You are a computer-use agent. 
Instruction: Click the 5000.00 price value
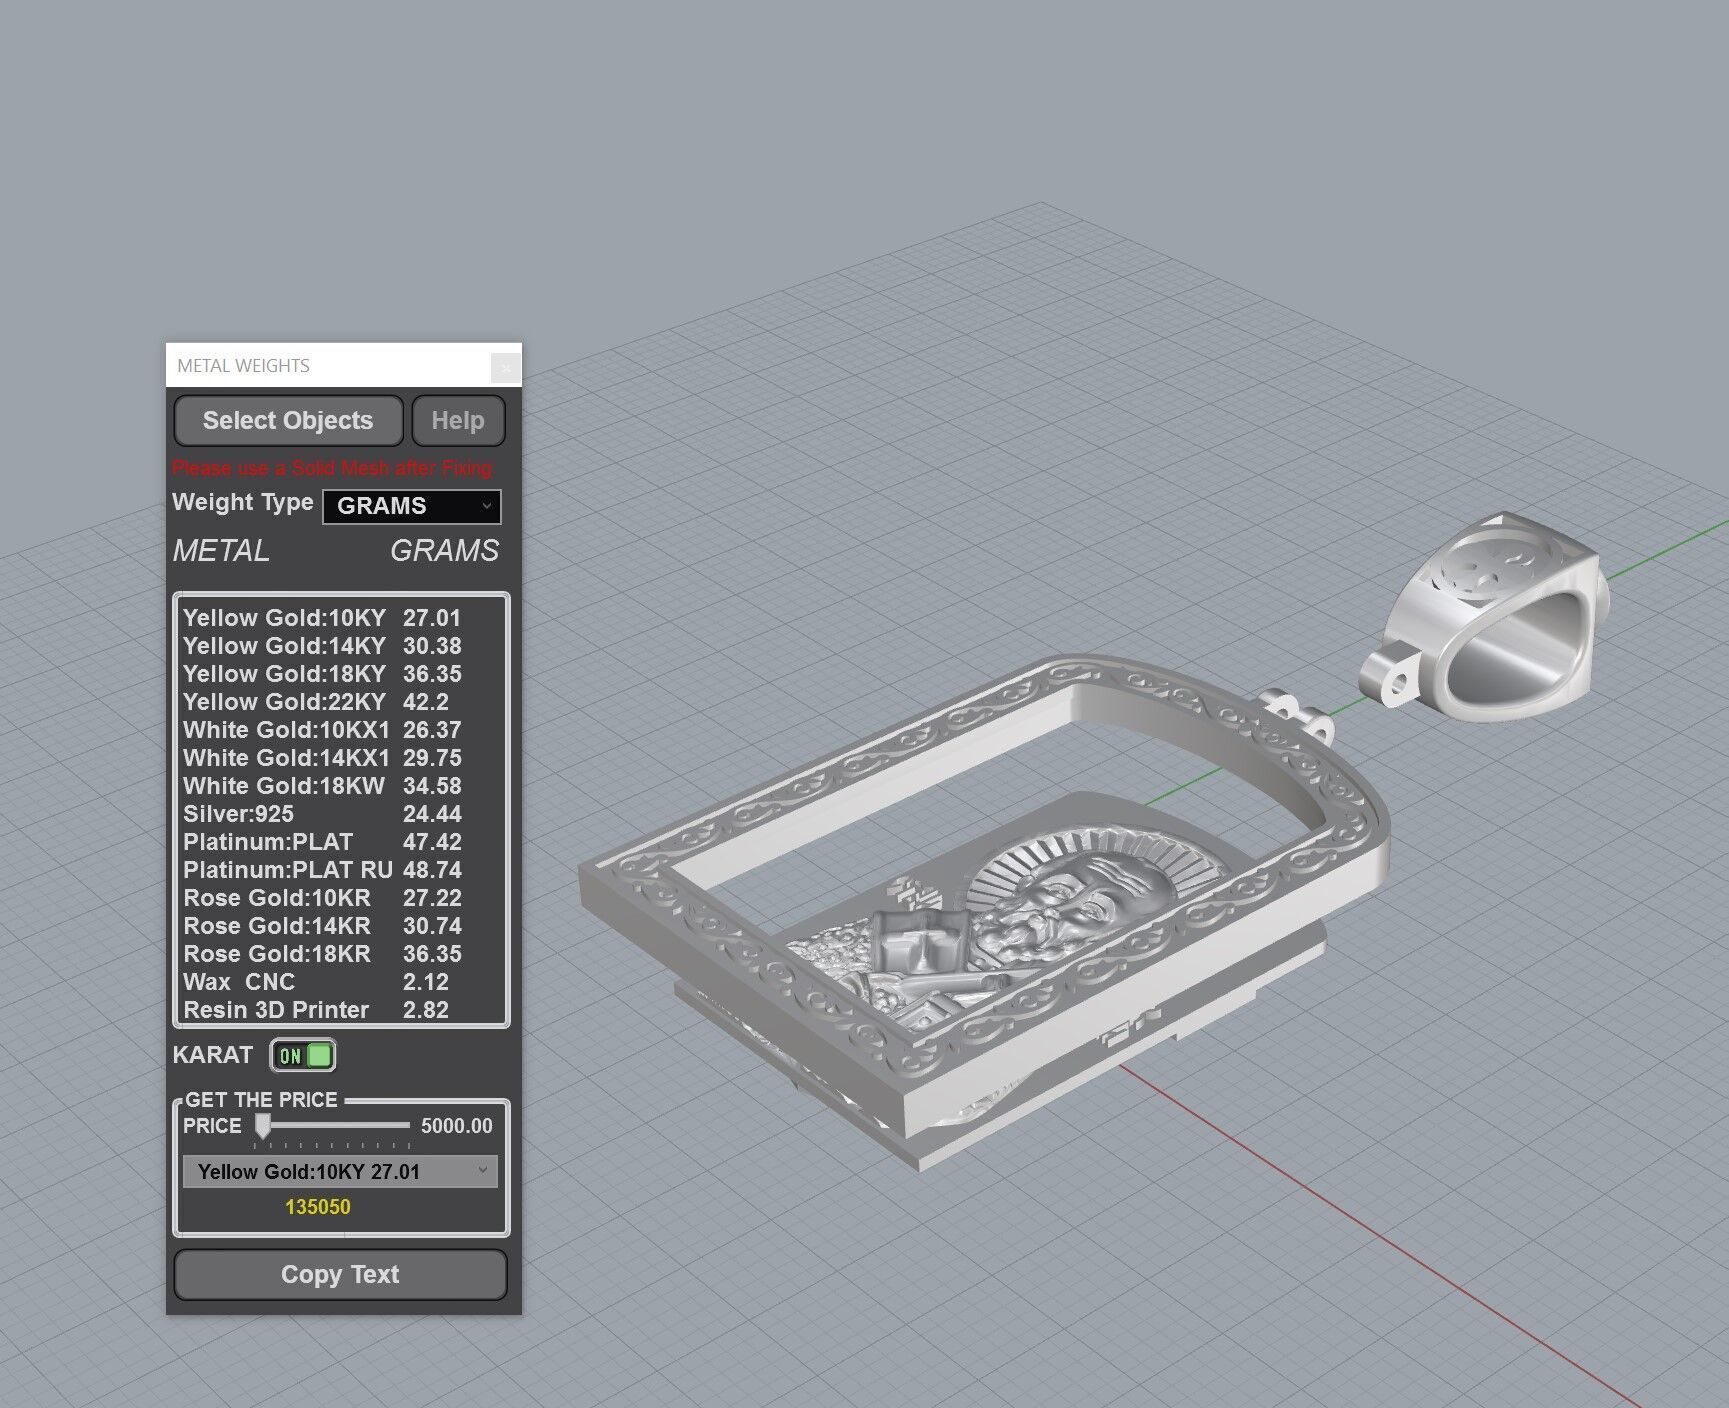[x=457, y=1126]
